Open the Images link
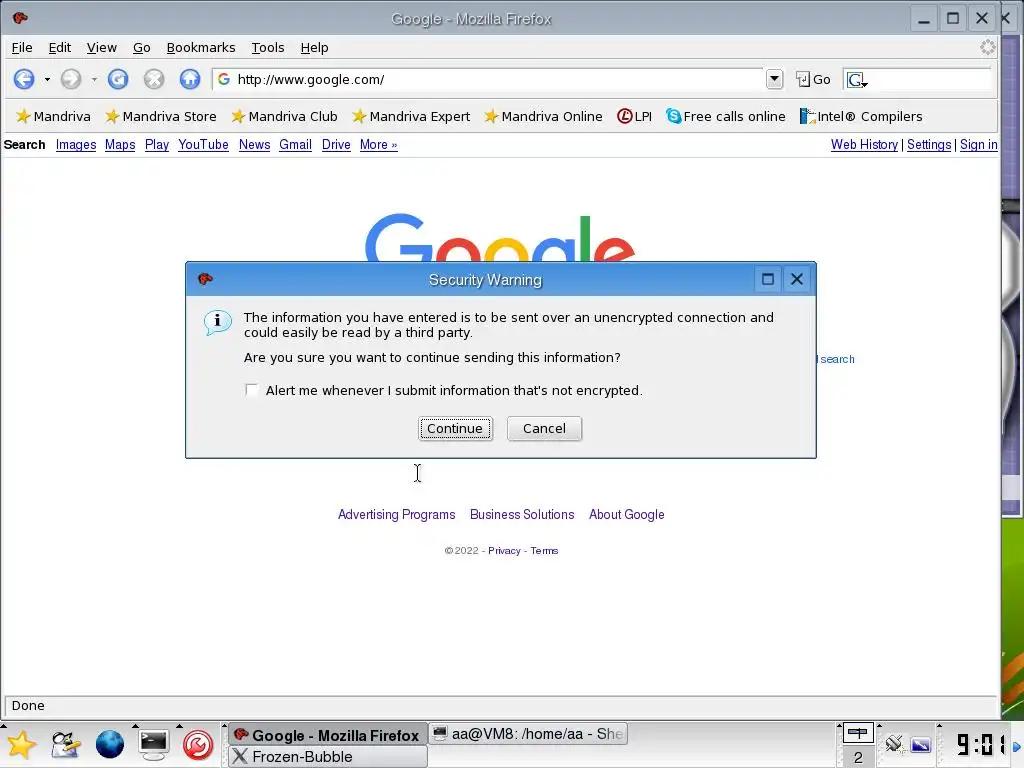Screen dimensions: 1024x768 [x=76, y=145]
